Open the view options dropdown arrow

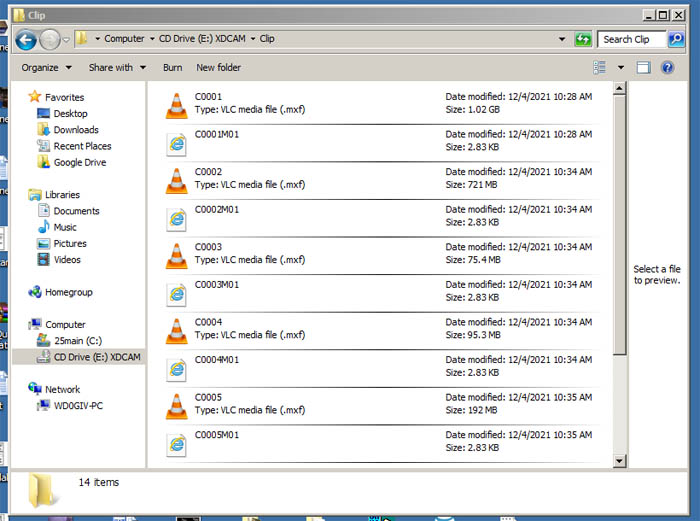coord(621,68)
